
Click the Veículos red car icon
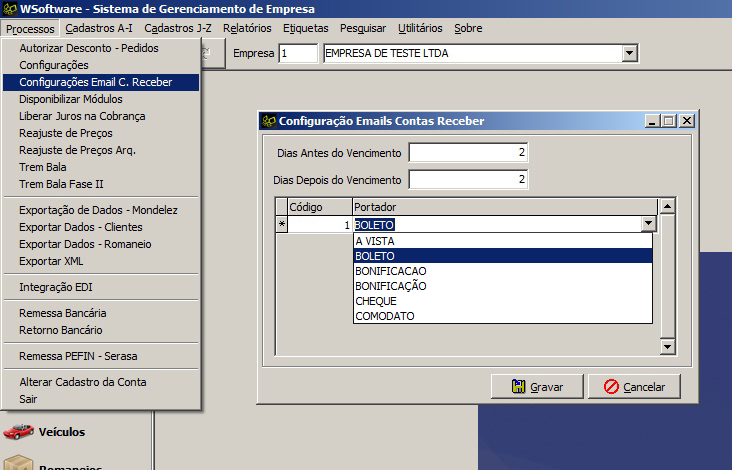click(17, 432)
